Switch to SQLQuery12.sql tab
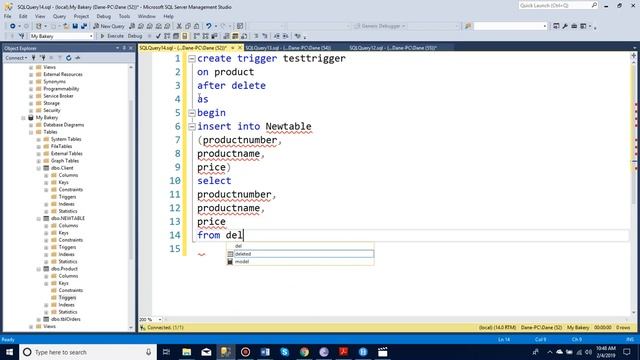 tap(393, 48)
